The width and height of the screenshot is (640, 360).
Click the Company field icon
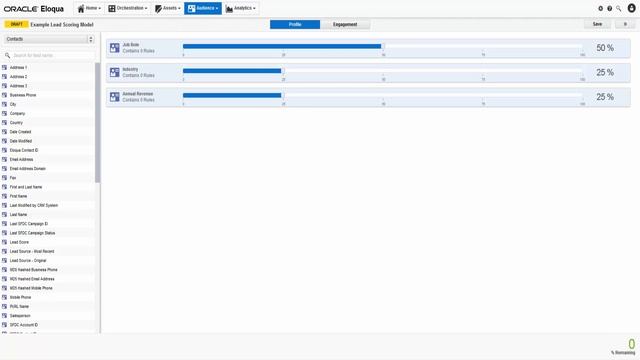(4, 113)
